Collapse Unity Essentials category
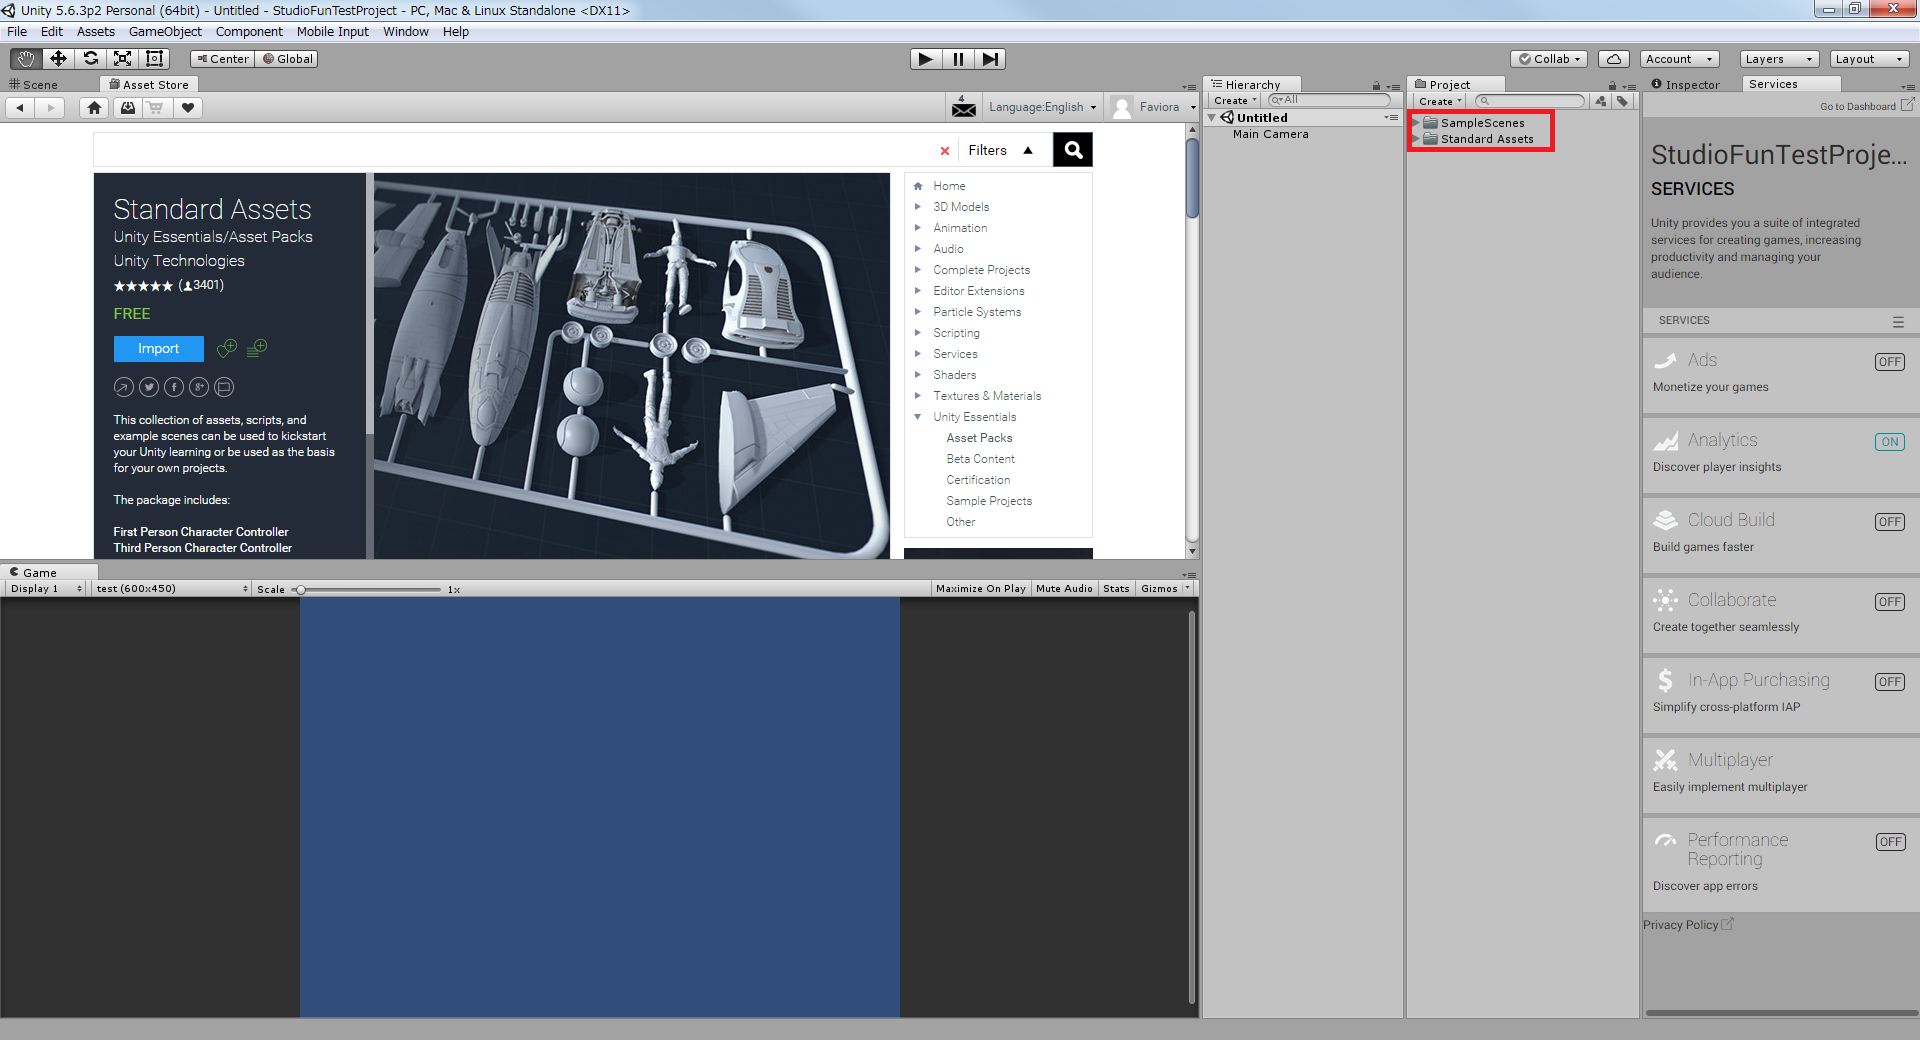Viewport: 1920px width, 1040px height. (x=917, y=417)
